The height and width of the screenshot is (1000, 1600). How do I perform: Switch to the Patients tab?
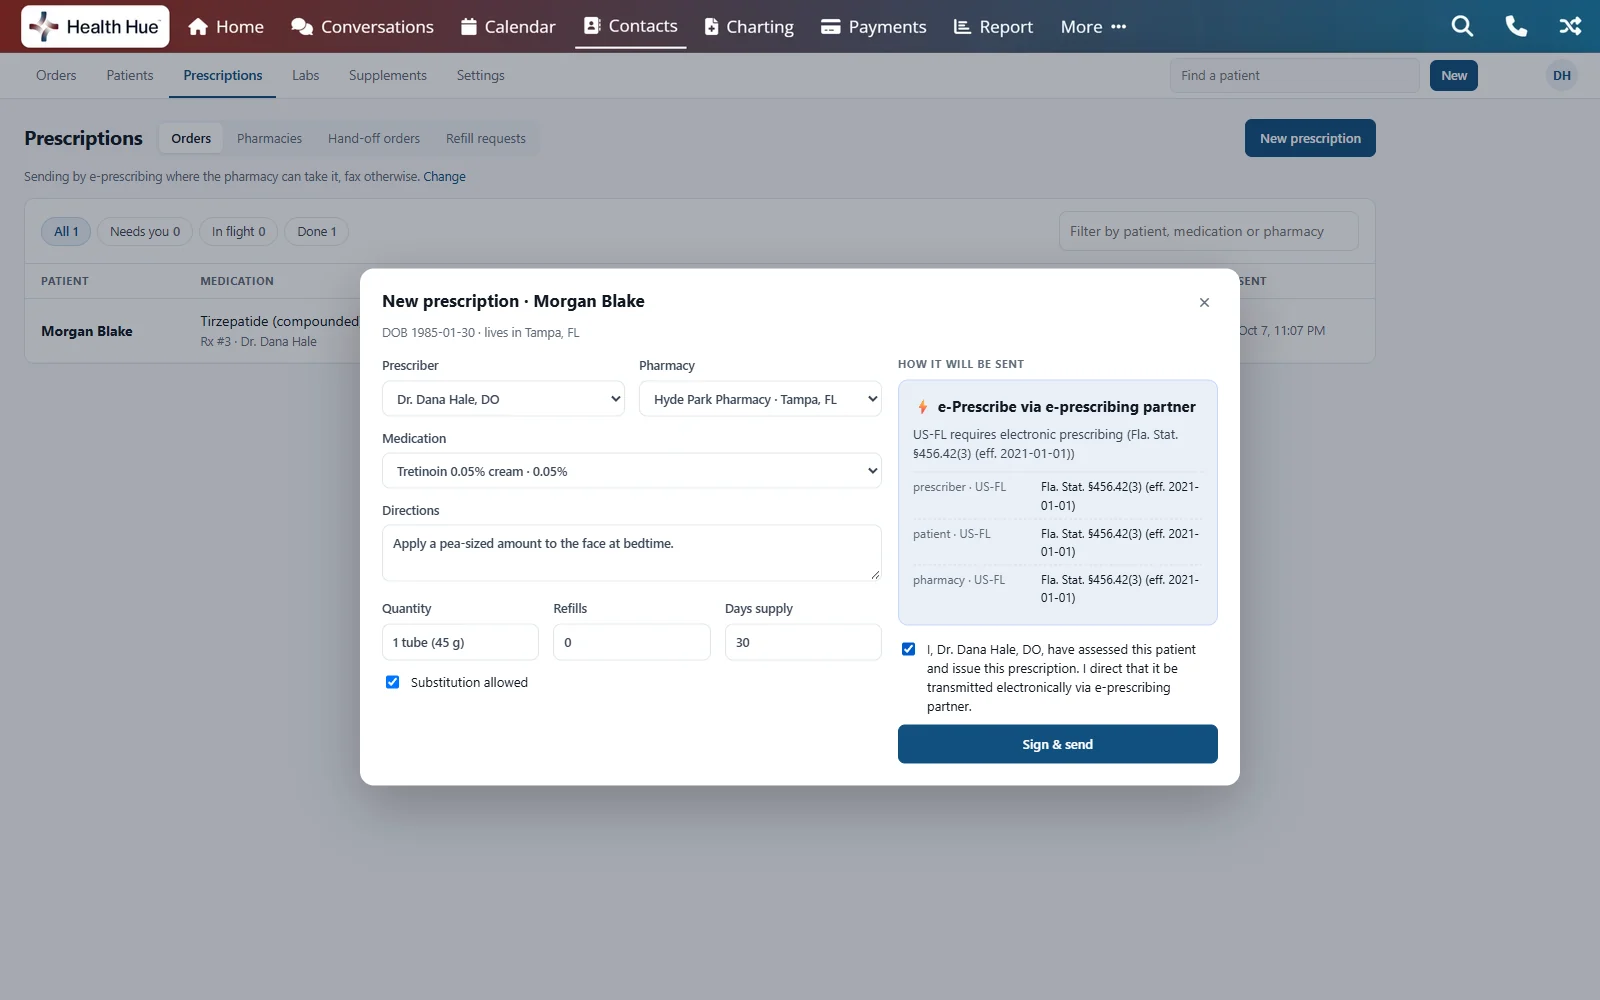click(130, 75)
